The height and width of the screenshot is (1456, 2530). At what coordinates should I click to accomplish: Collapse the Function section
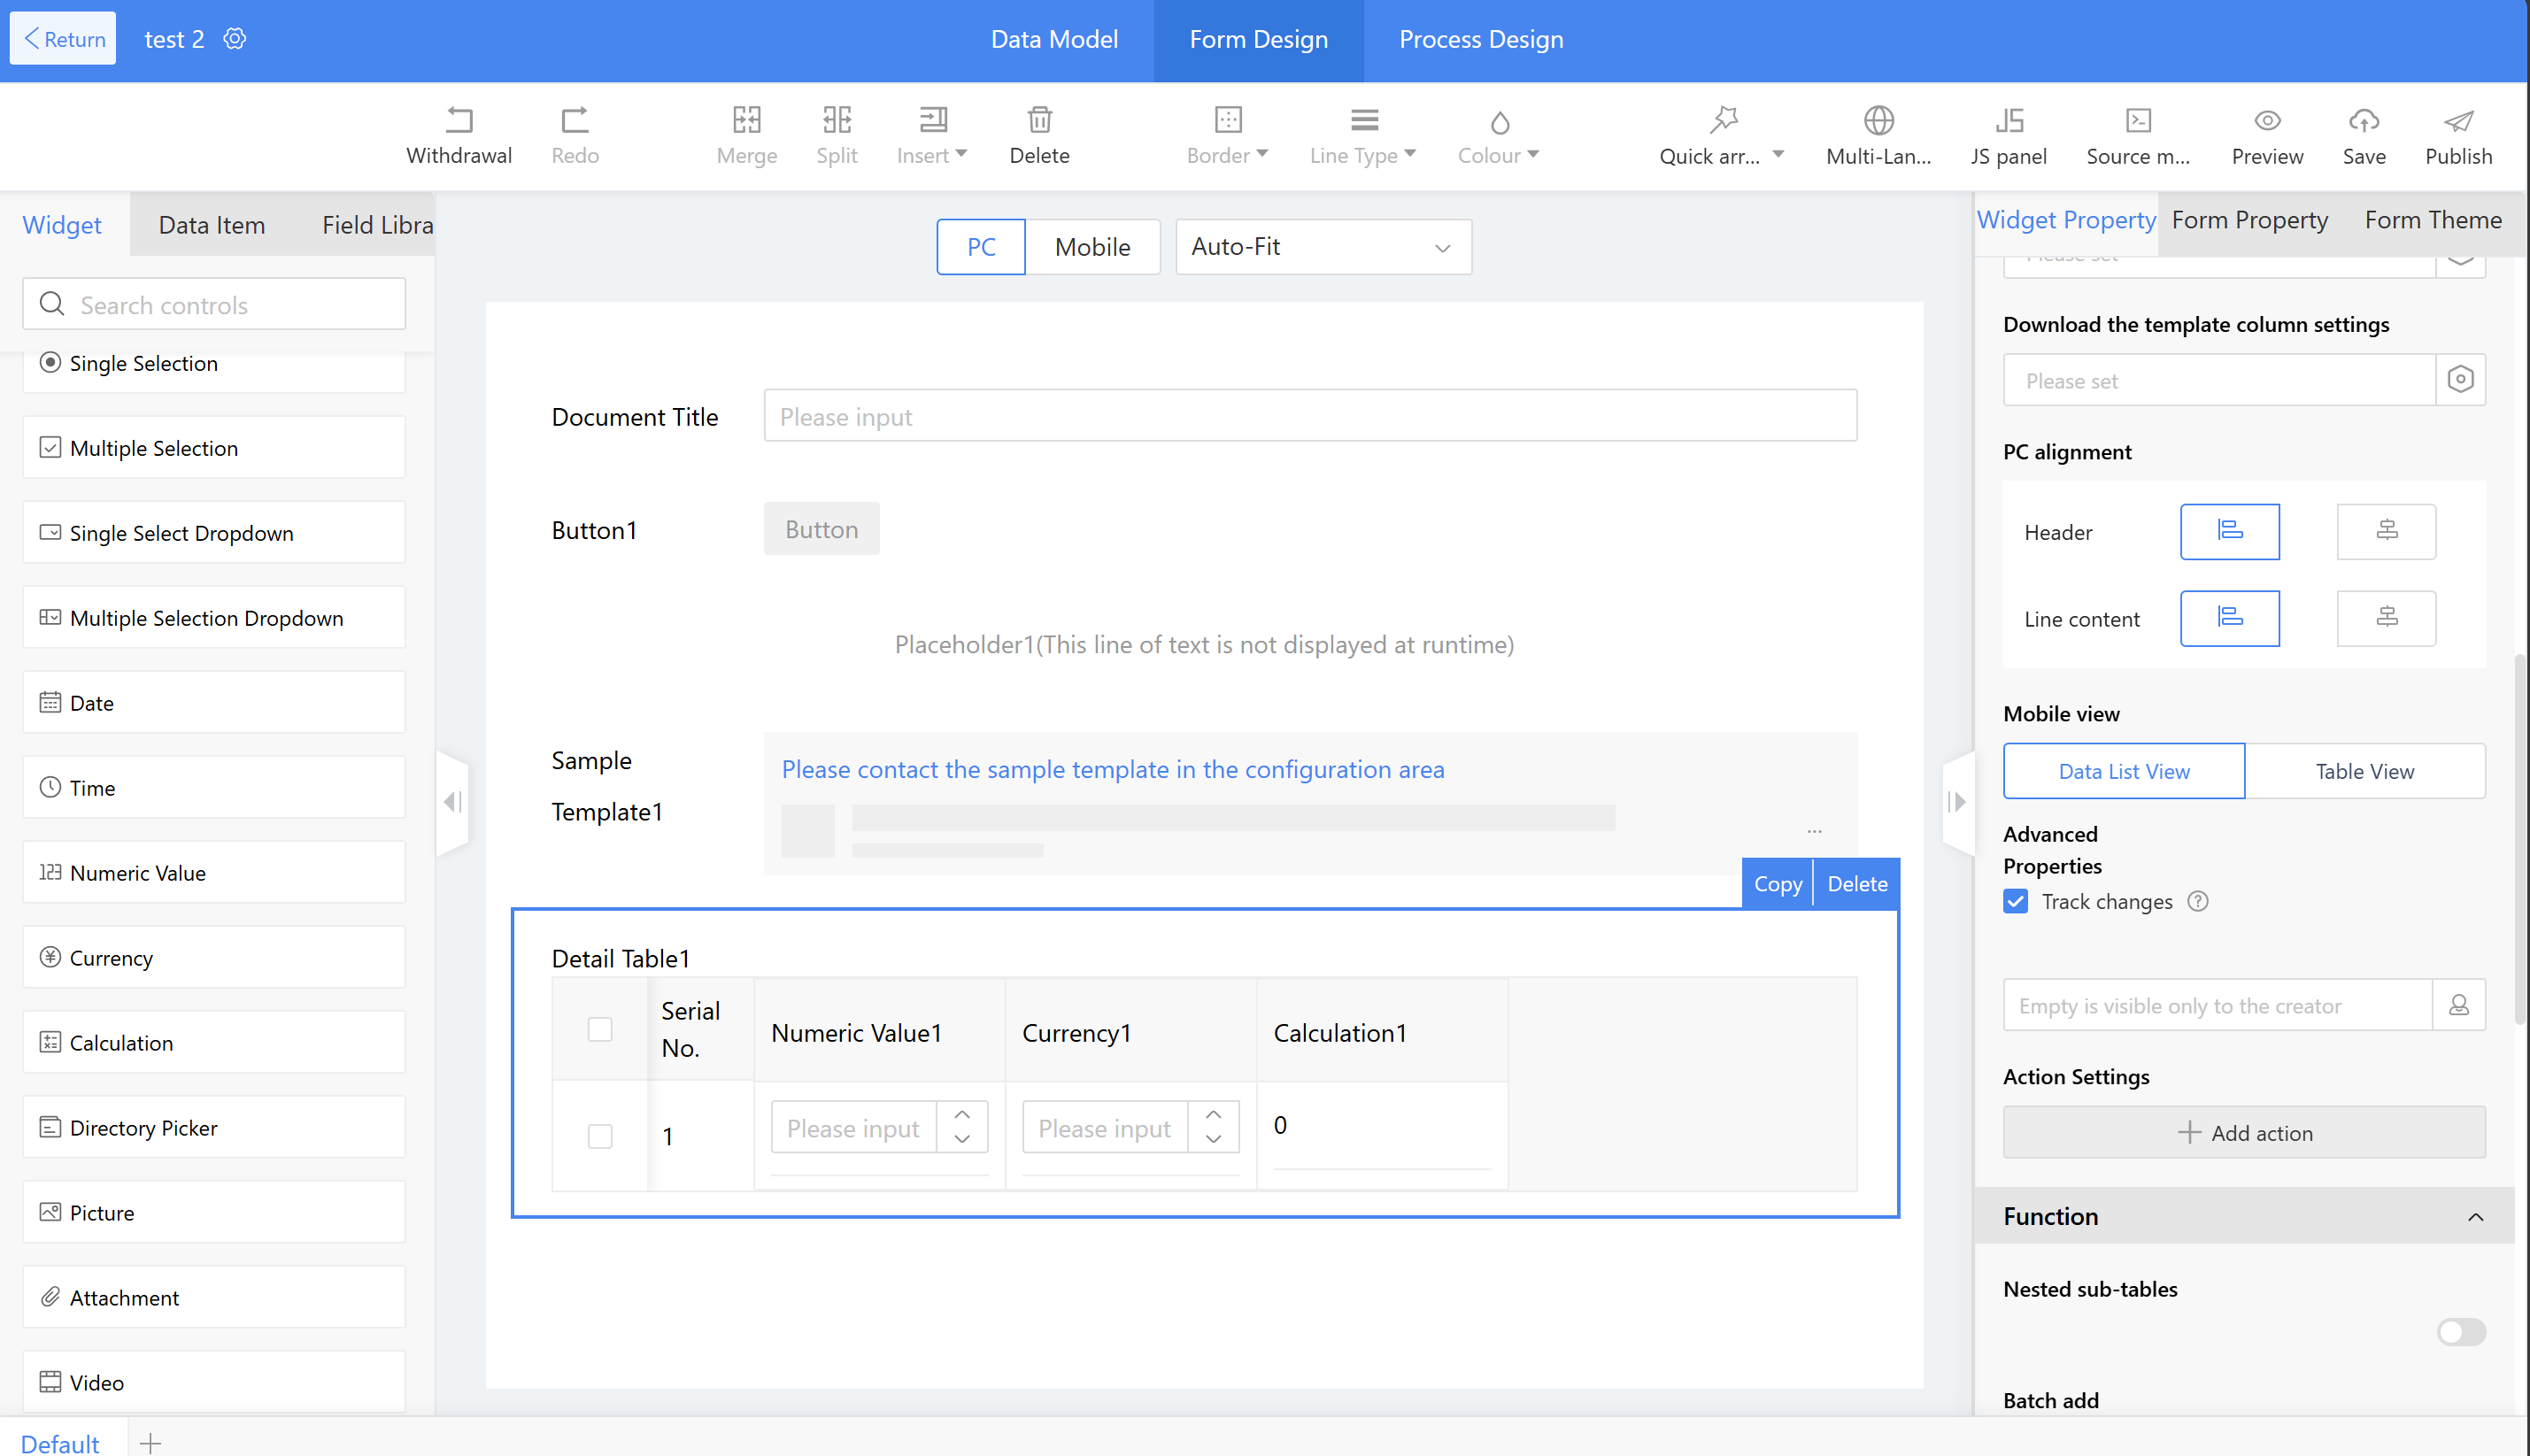pos(2475,1217)
